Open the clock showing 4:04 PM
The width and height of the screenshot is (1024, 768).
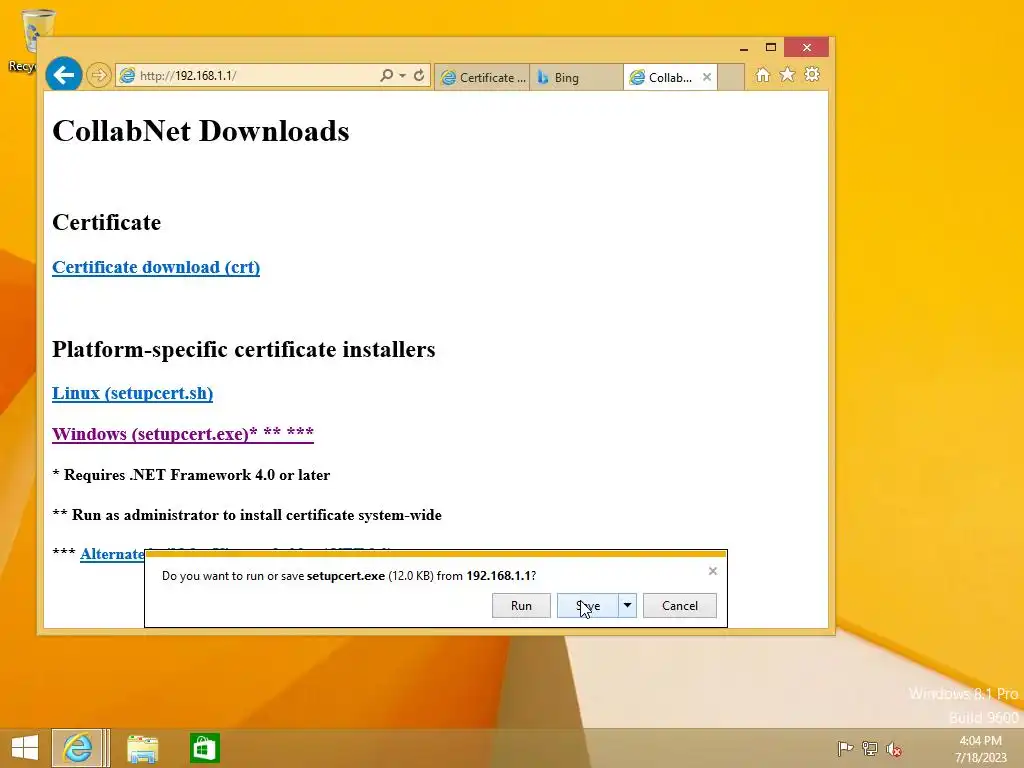980,749
